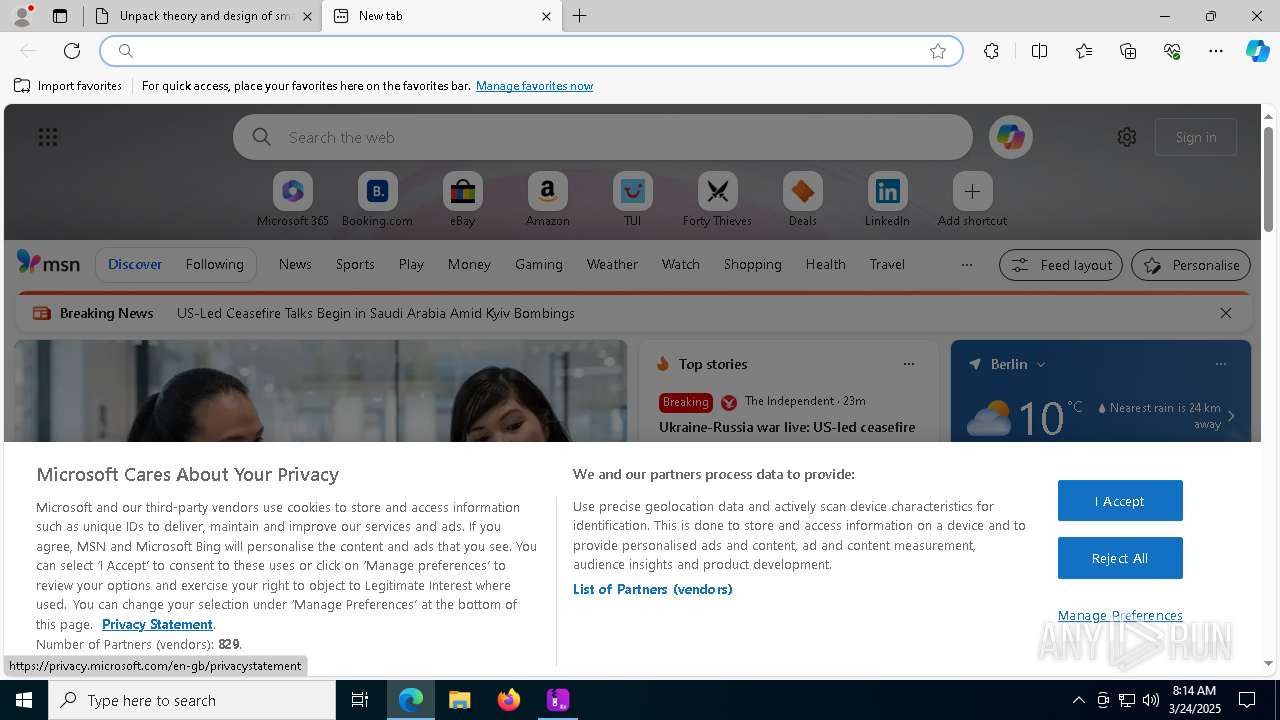
Task: Open the apps grid launcher
Action: point(48,137)
